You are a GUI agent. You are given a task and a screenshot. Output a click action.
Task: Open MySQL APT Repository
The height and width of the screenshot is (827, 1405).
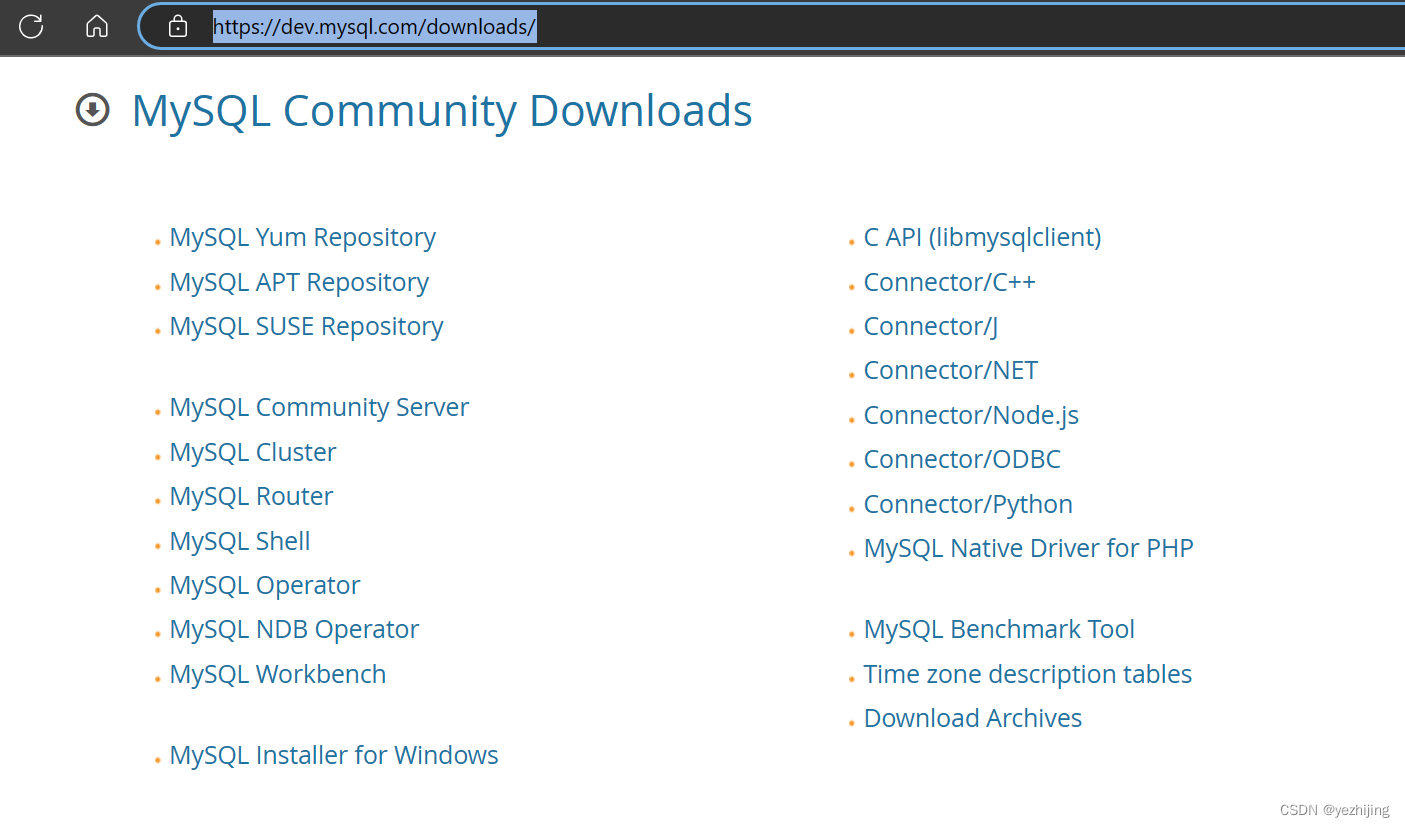[x=299, y=282]
